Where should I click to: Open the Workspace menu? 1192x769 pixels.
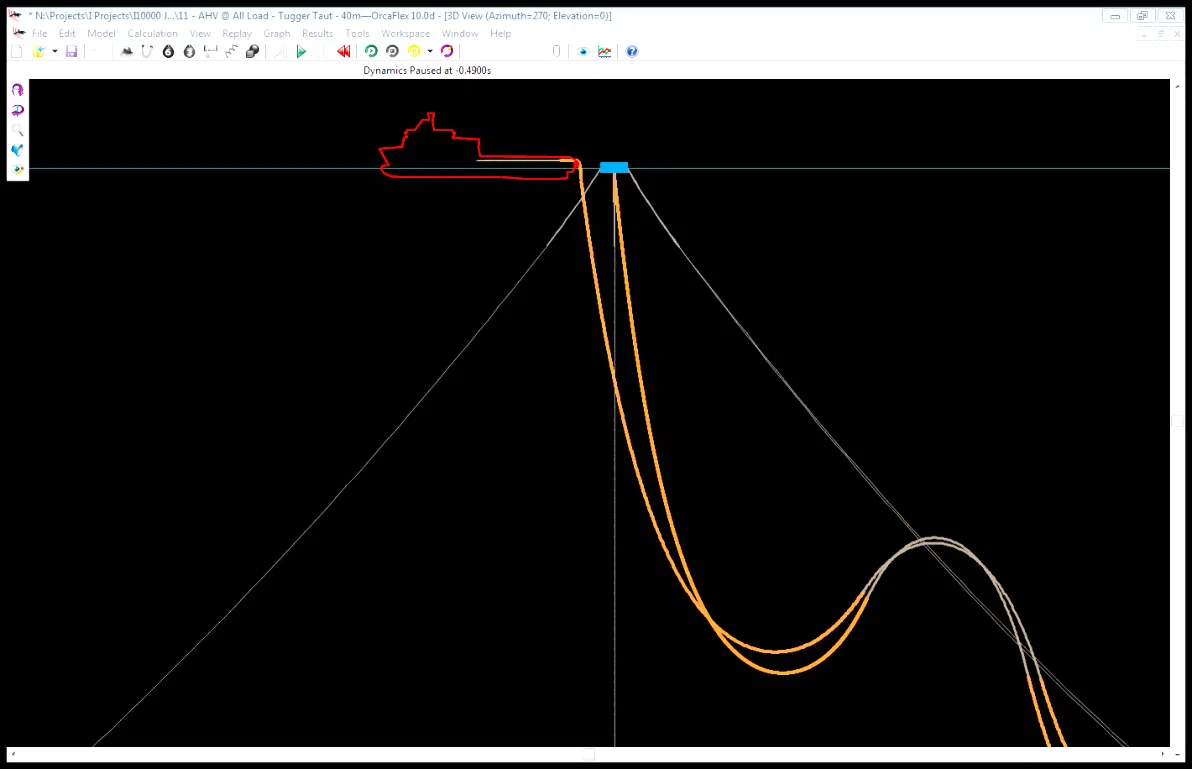tap(405, 33)
